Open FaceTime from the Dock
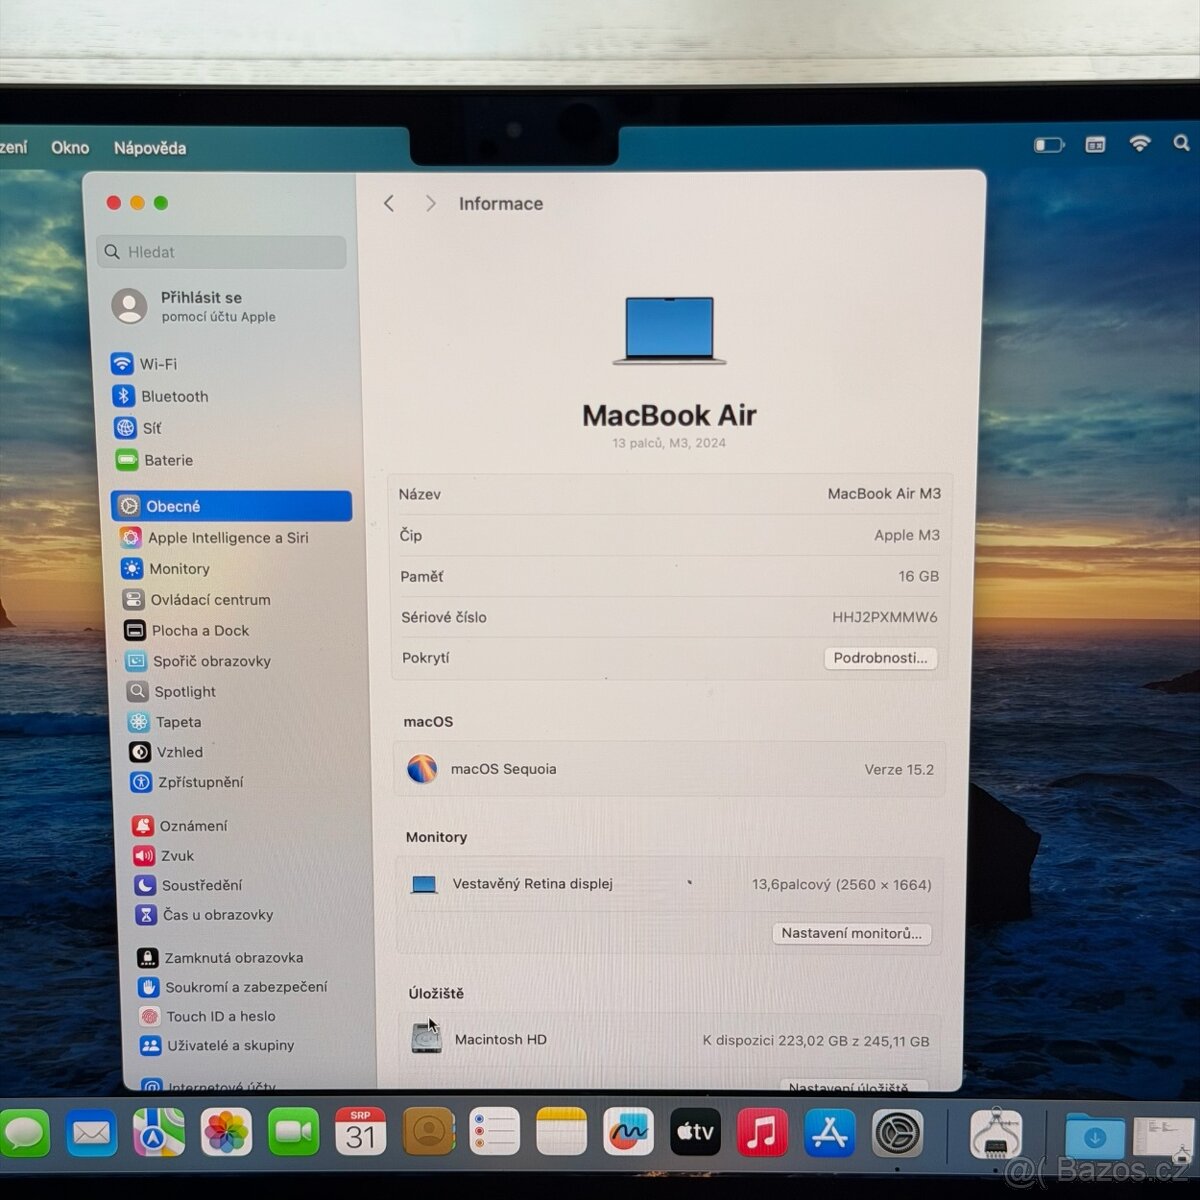The image size is (1200, 1200). pyautogui.click(x=293, y=1133)
